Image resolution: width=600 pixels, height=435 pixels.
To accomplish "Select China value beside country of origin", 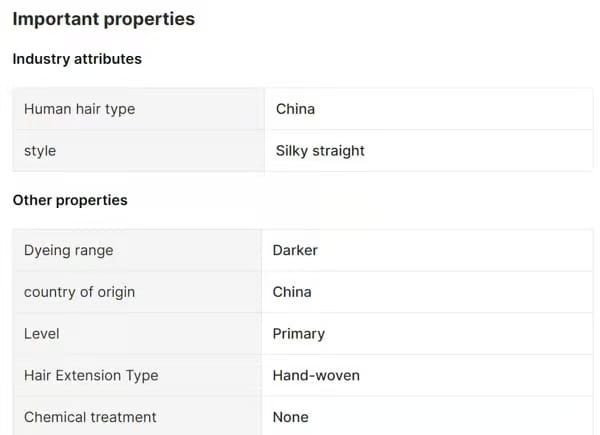I will [x=292, y=292].
